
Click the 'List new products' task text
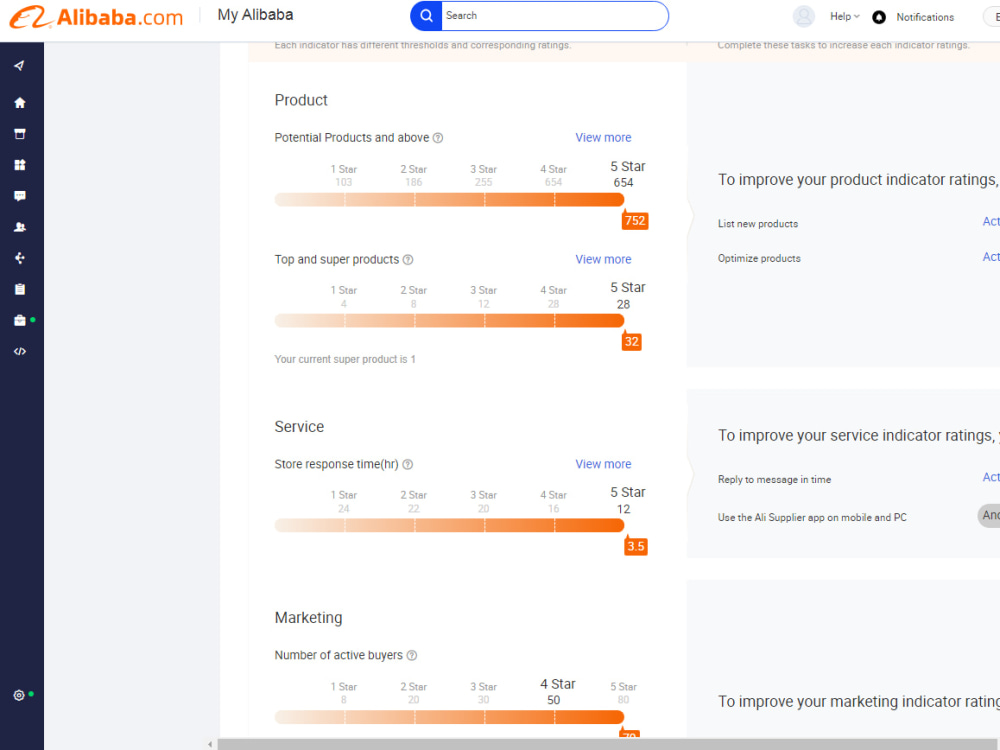coord(758,224)
